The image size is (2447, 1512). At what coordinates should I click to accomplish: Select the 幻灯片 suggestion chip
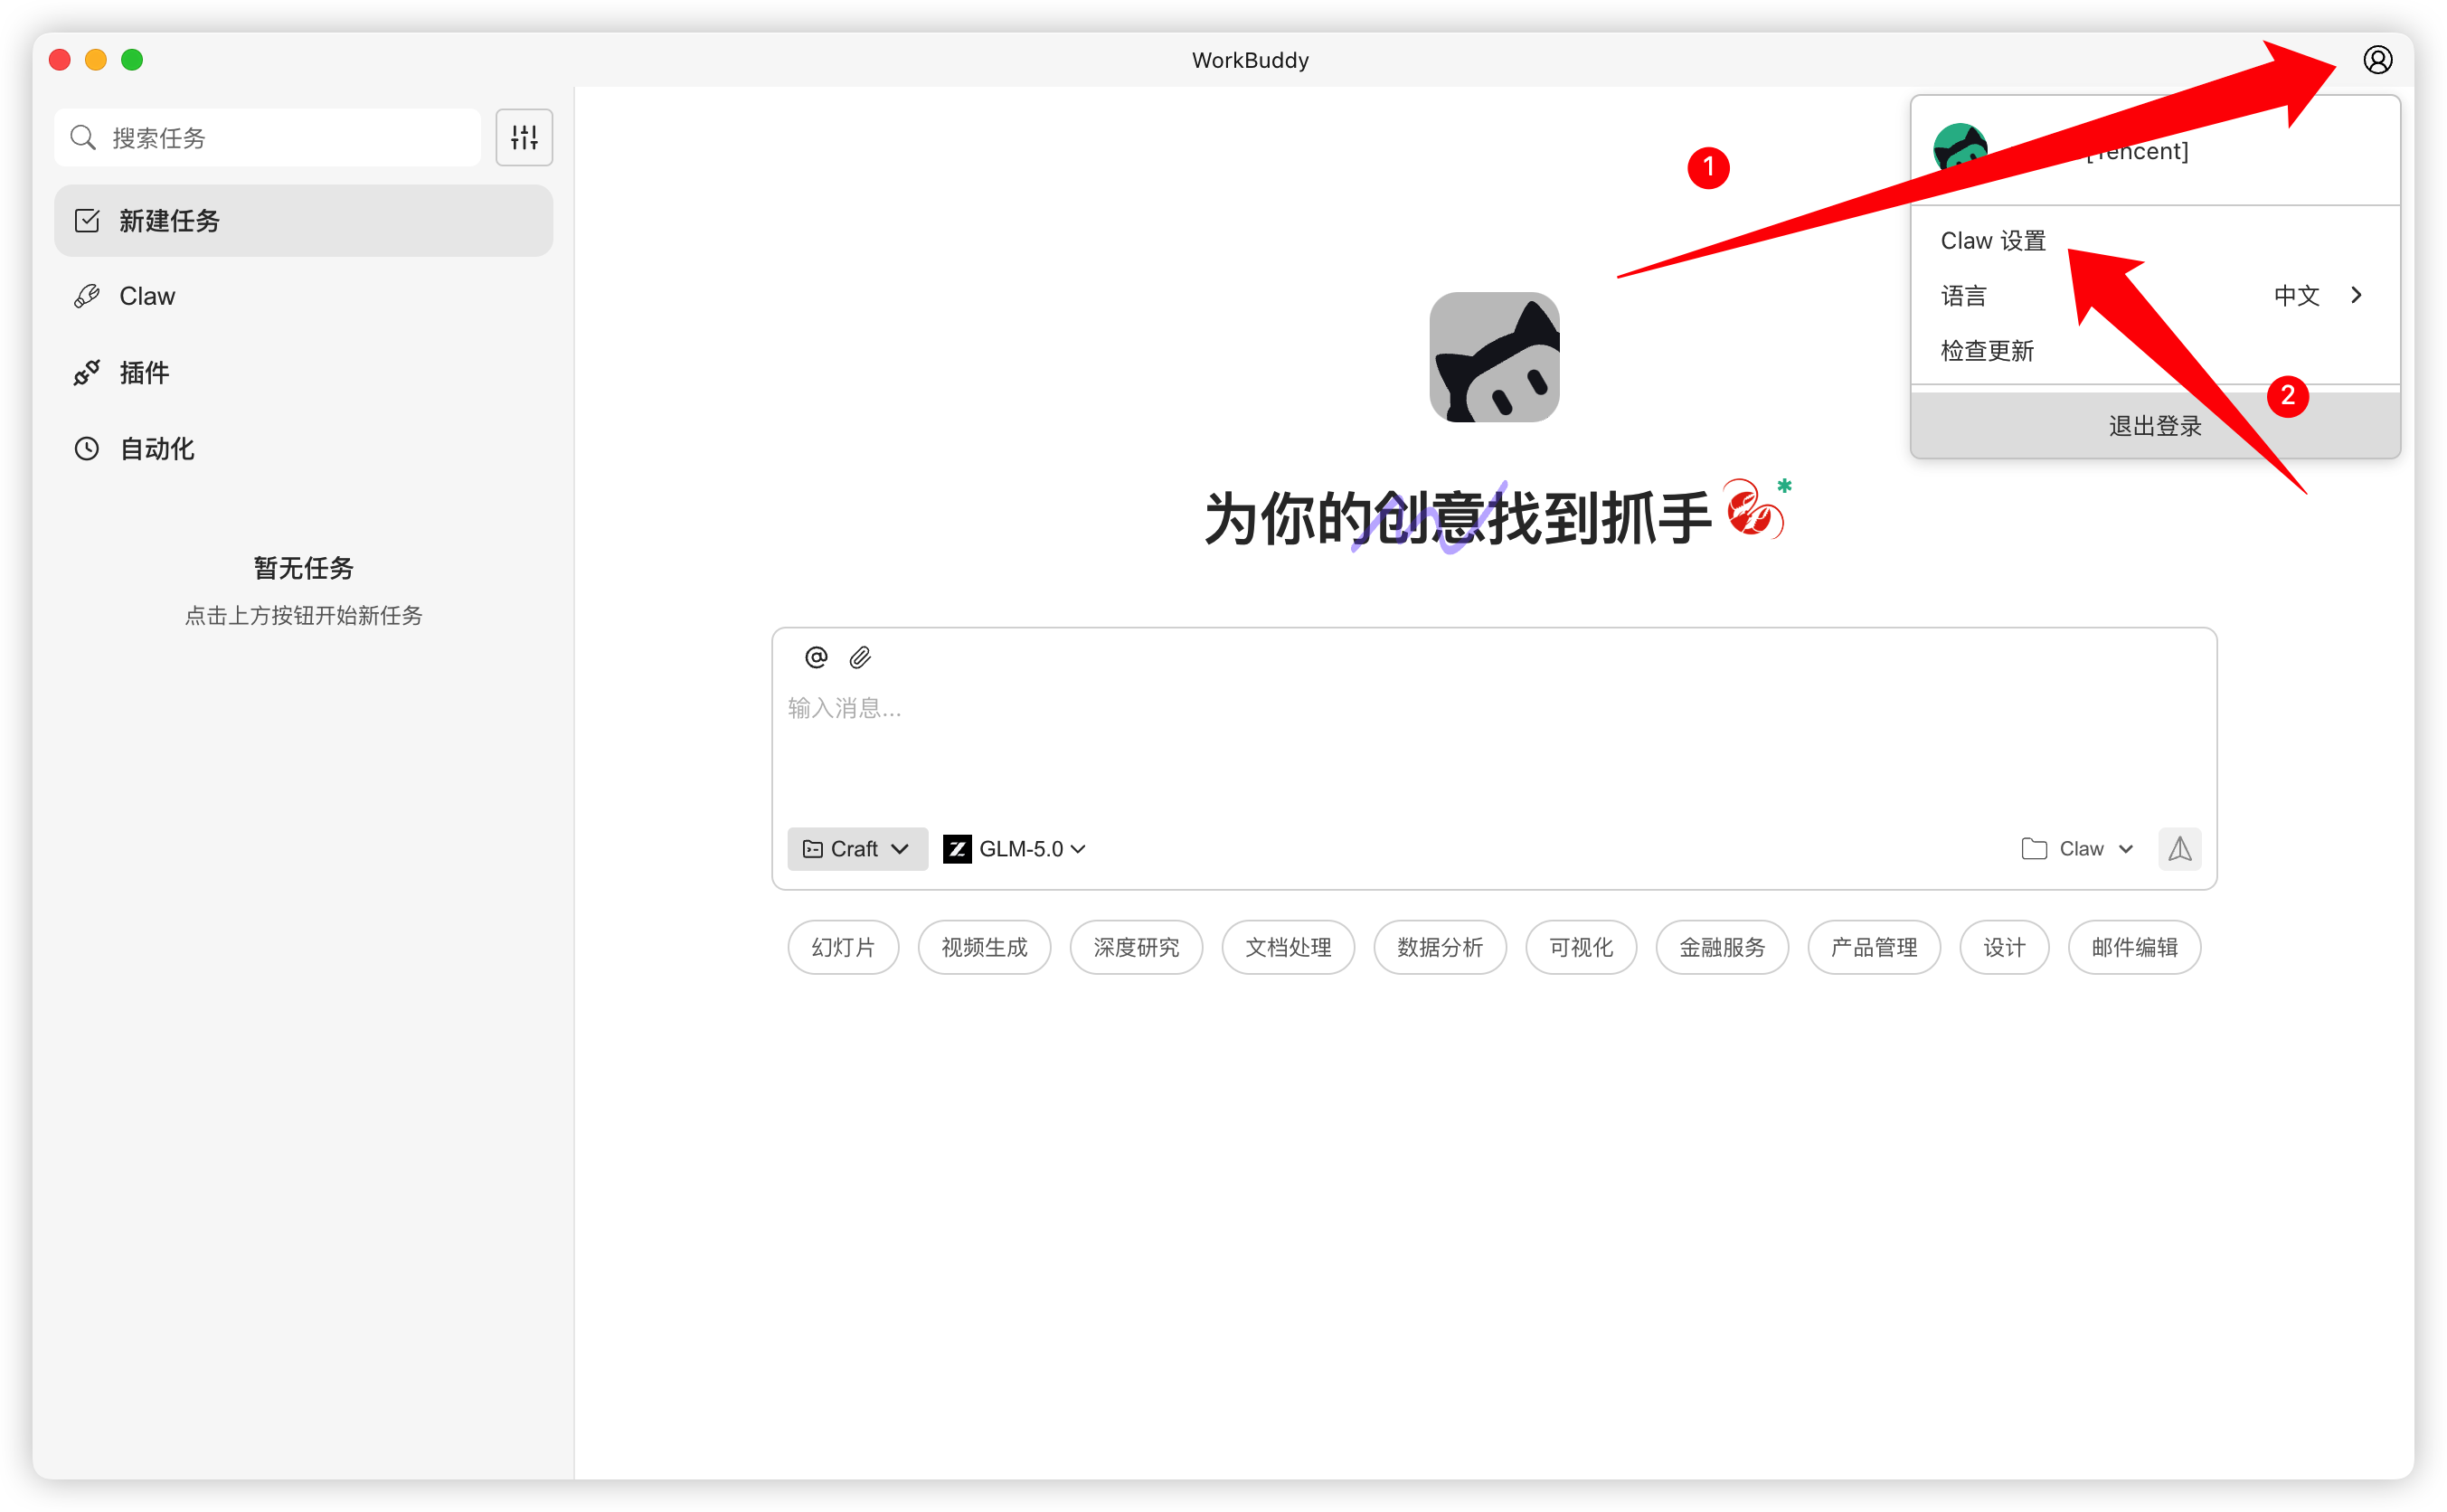[843, 947]
